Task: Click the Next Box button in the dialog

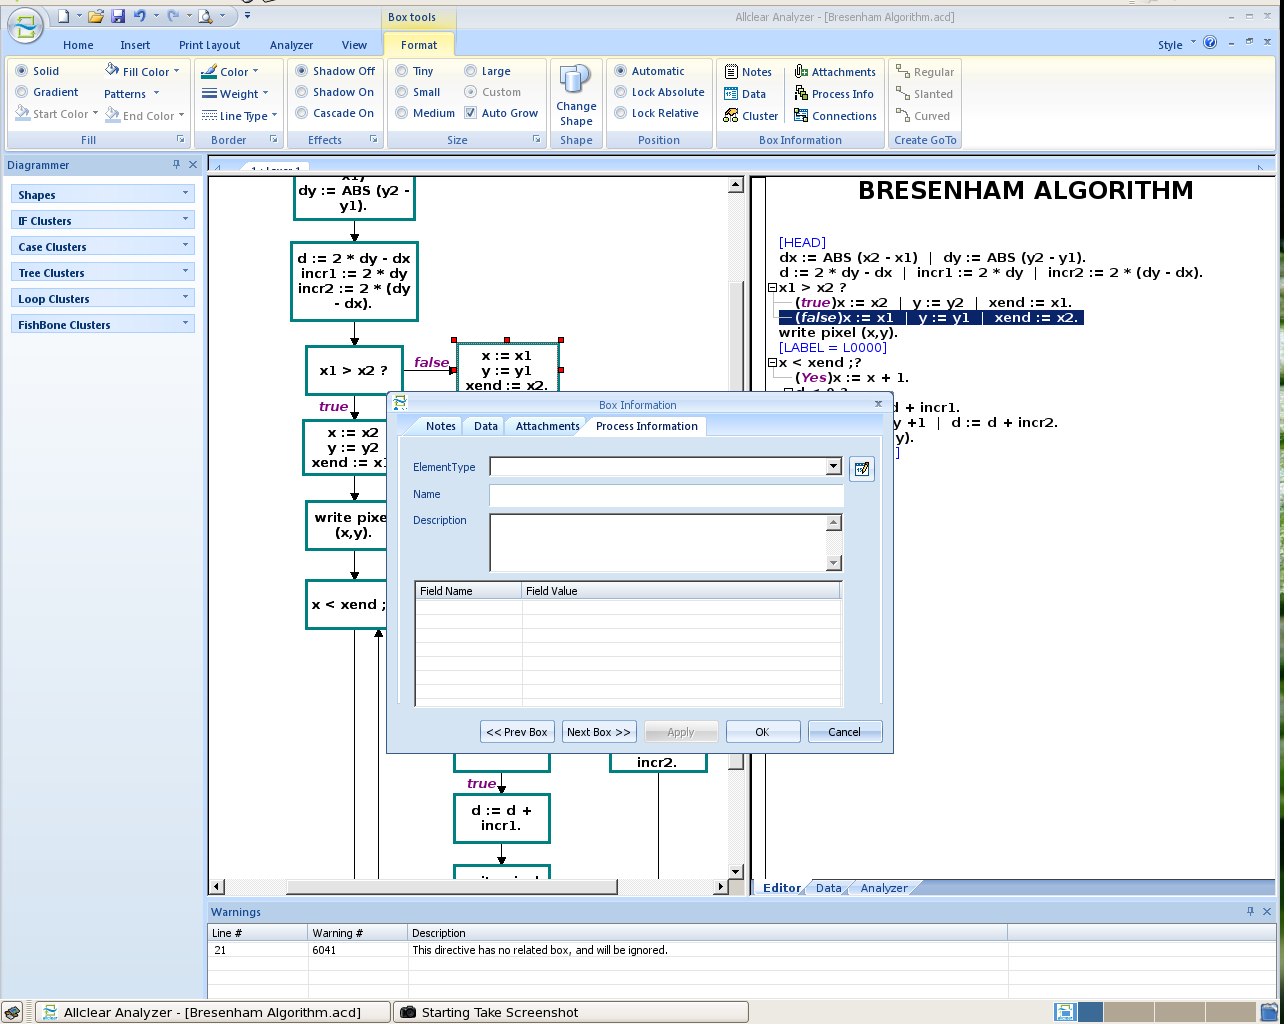Action: tap(598, 731)
